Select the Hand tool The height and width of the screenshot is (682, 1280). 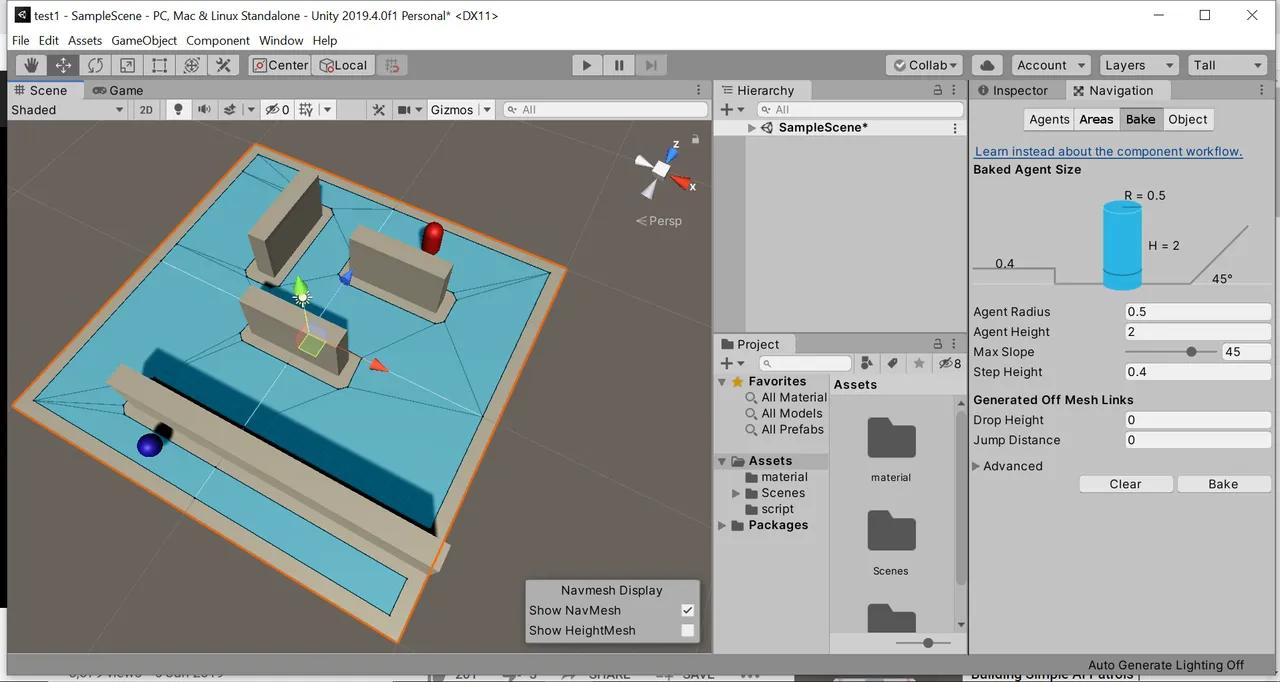coord(31,65)
